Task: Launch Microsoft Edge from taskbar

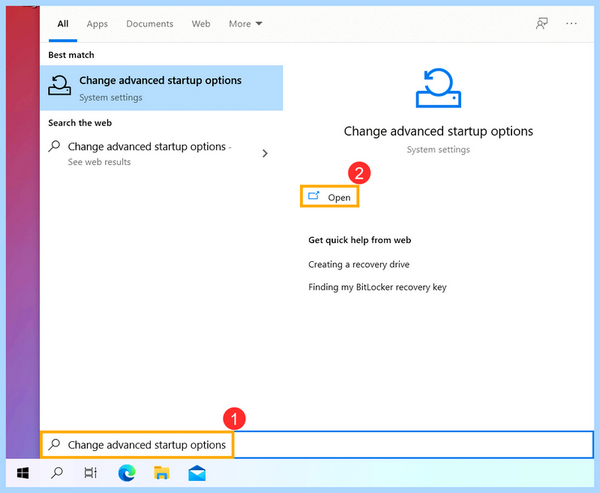Action: click(x=127, y=473)
